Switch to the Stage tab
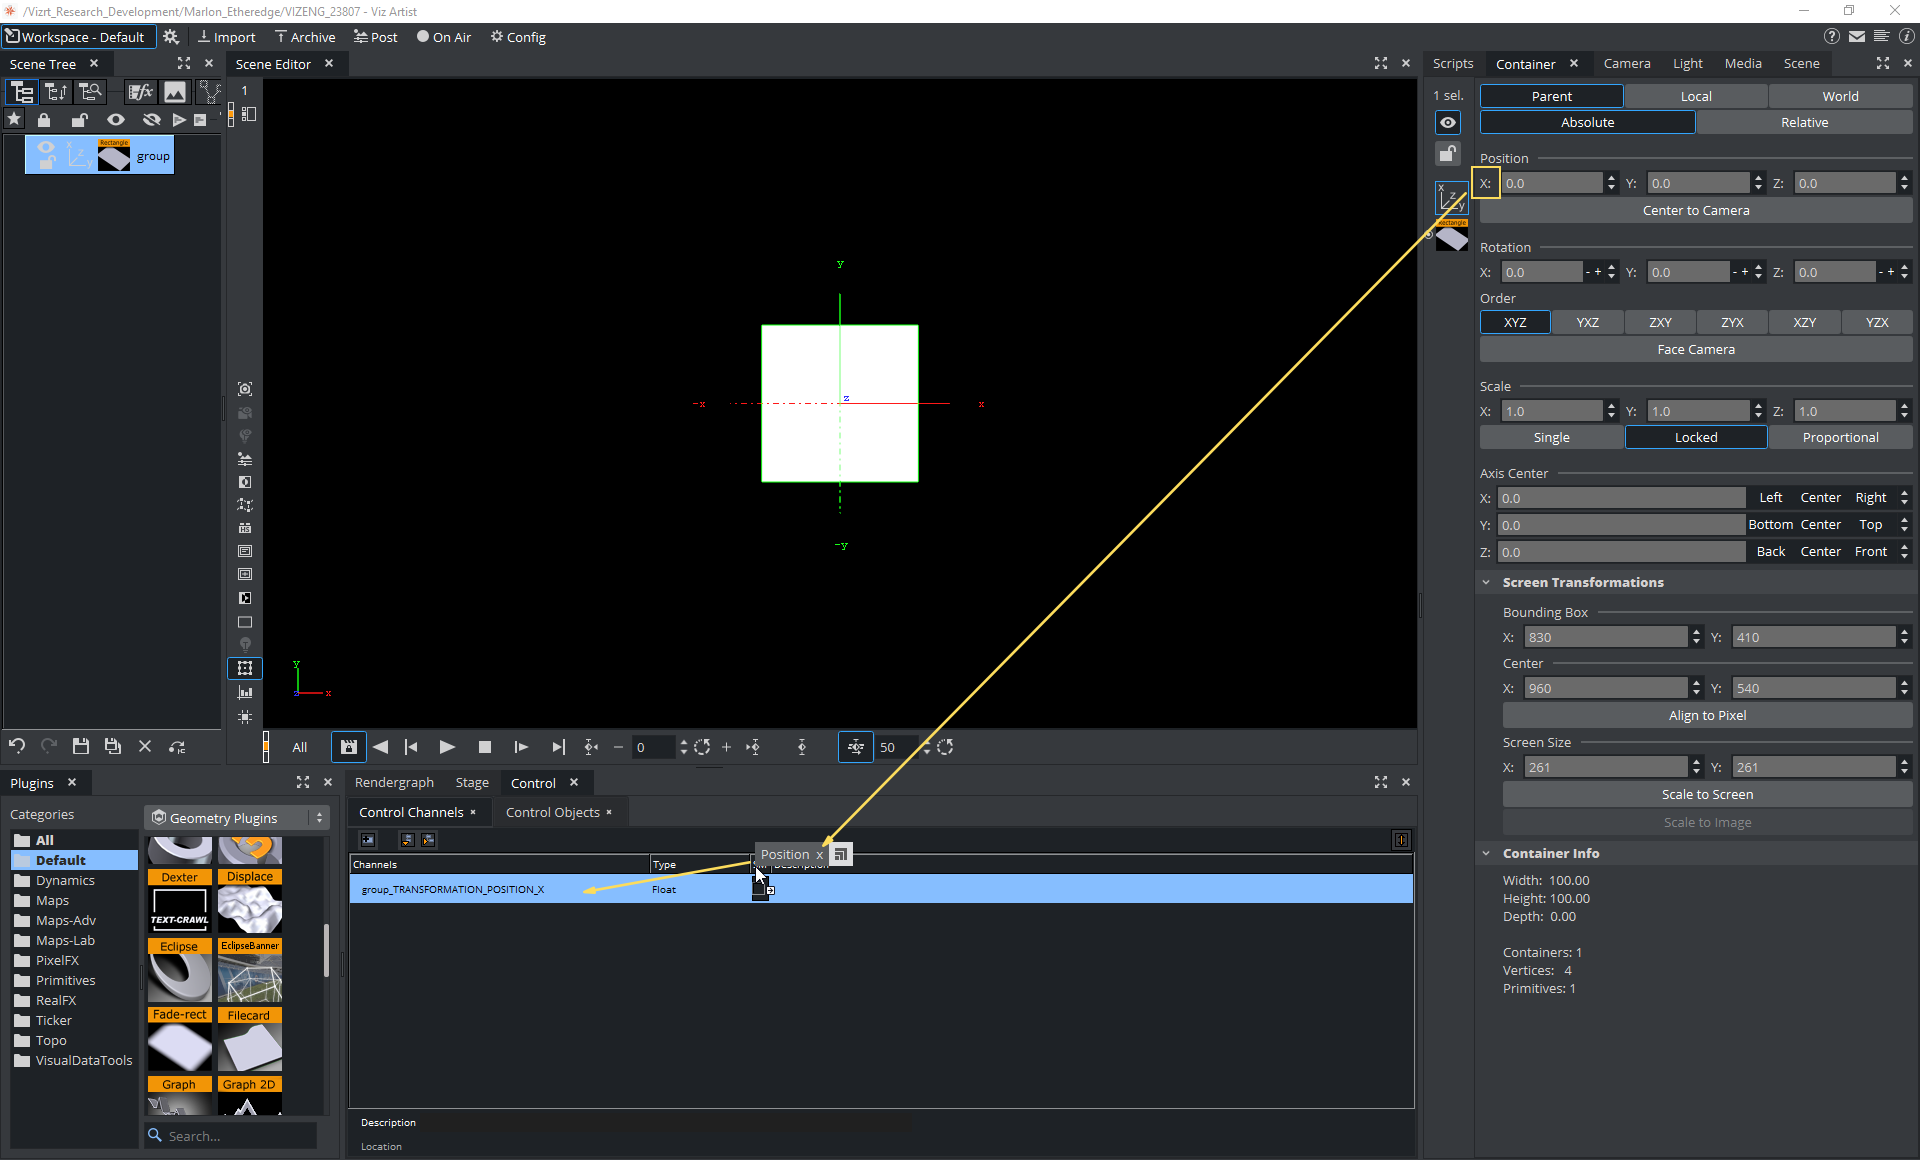The height and width of the screenshot is (1160, 1920). (472, 783)
